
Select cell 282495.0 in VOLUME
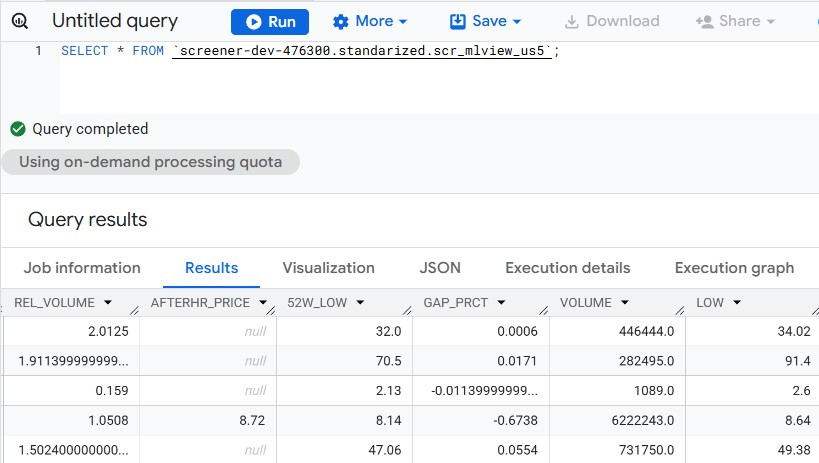617,361
